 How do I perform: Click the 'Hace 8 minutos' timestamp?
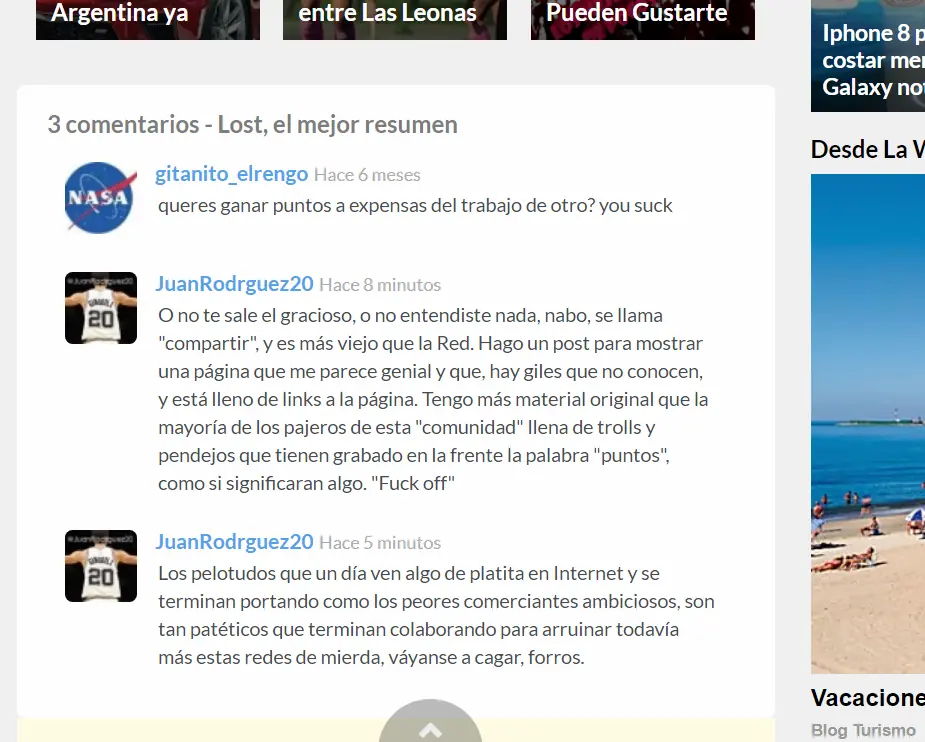(380, 285)
